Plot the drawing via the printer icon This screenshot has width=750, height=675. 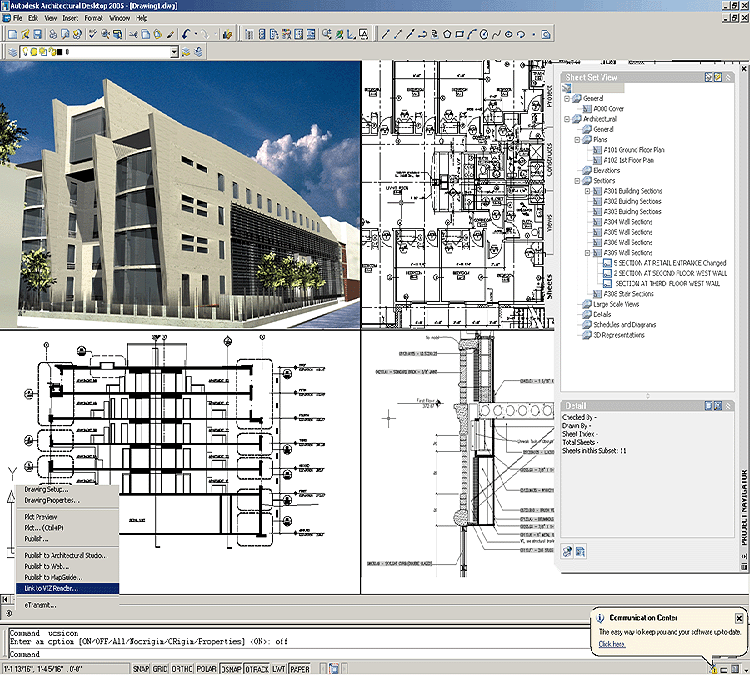coord(53,34)
